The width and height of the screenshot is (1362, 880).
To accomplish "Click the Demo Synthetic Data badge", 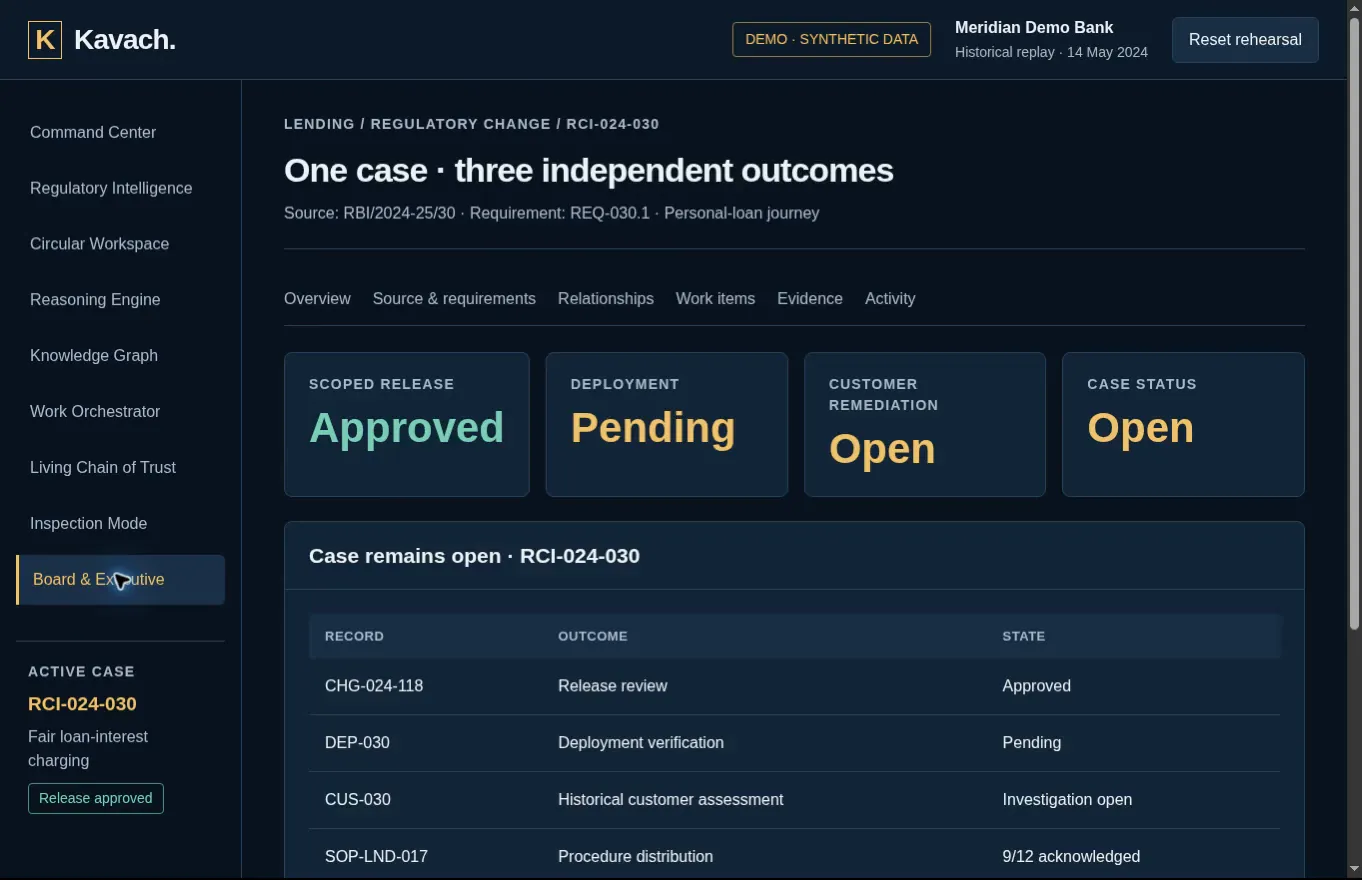I will 832,40.
